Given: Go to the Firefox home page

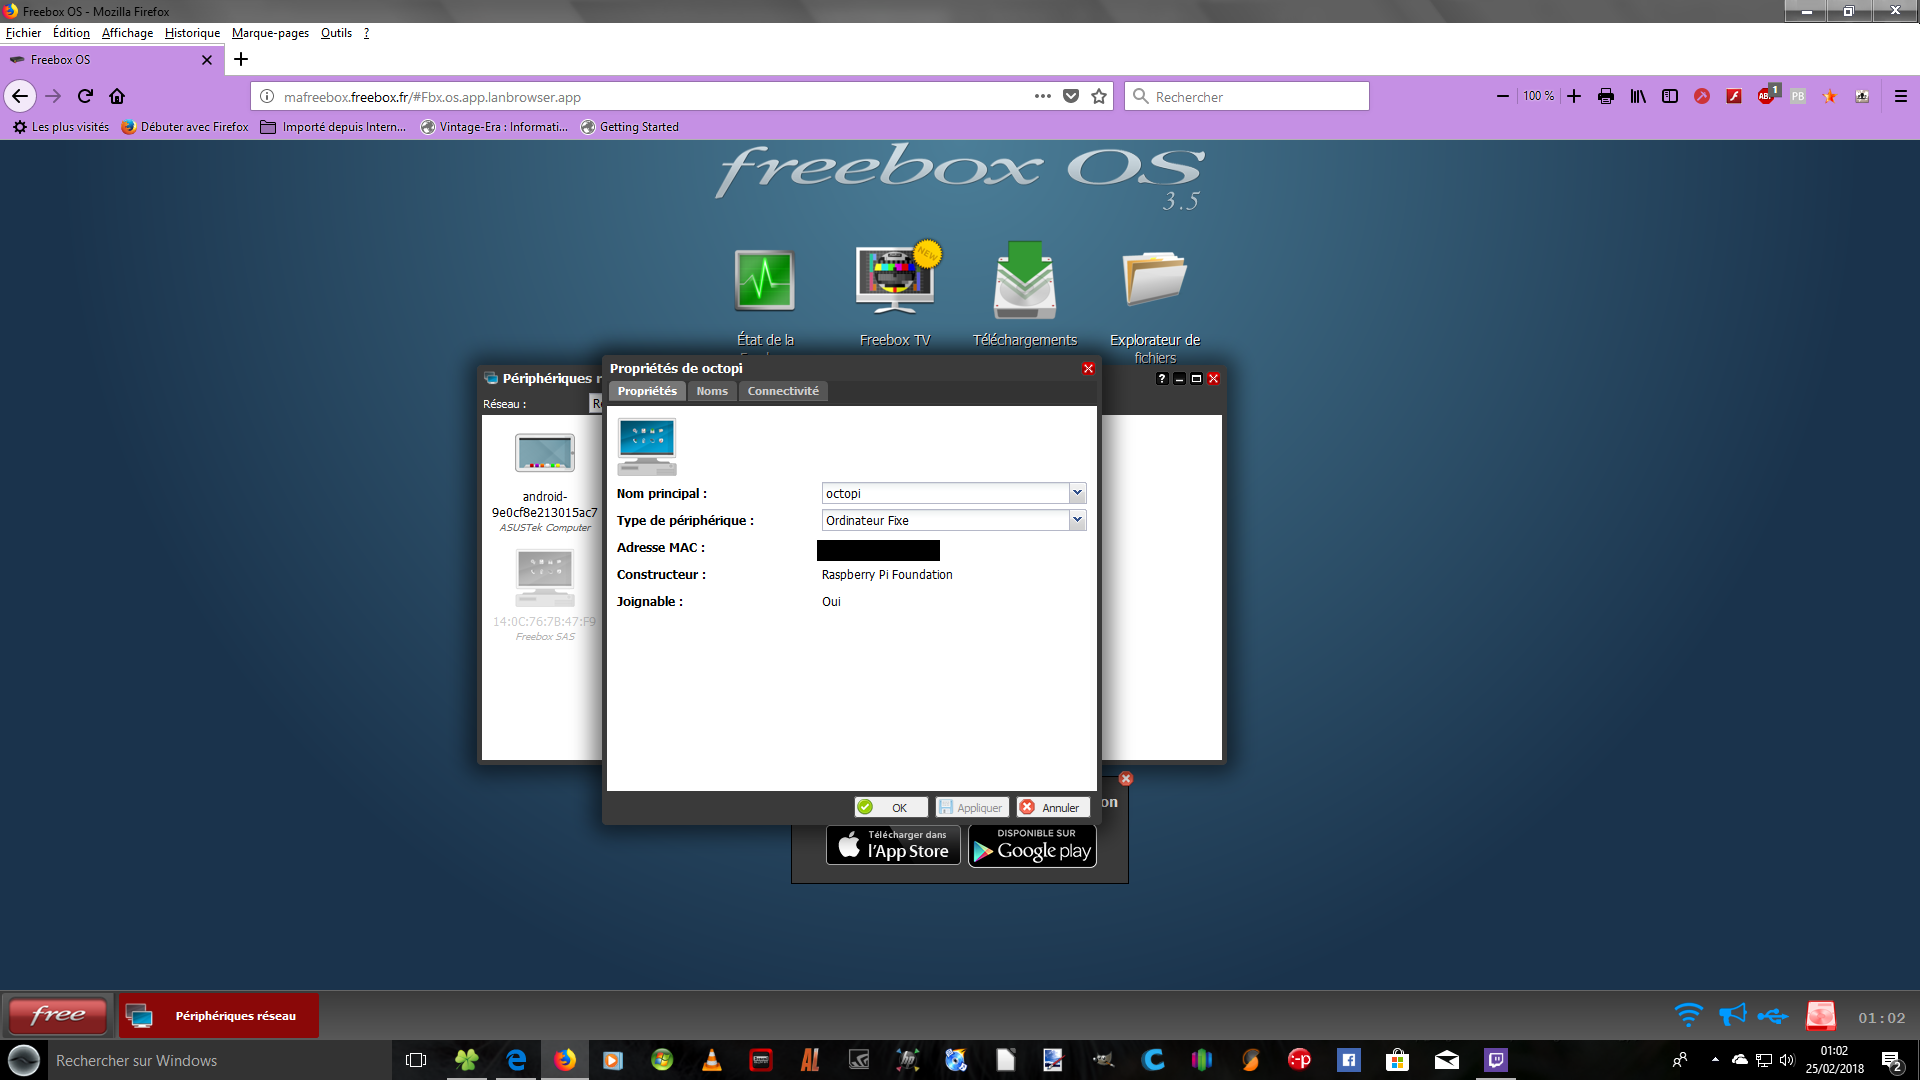Looking at the screenshot, I should [x=117, y=96].
